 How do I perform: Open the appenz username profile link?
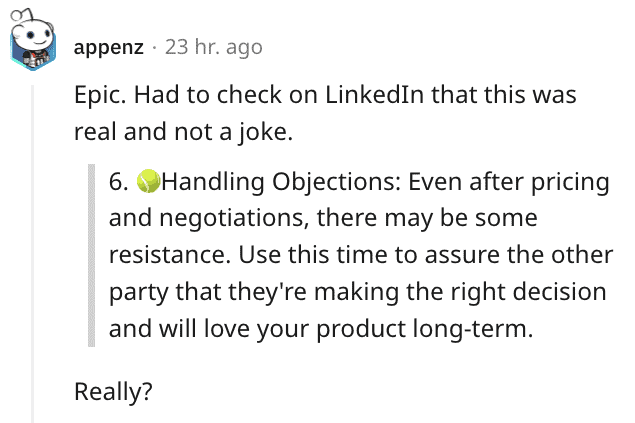pyautogui.click(x=109, y=47)
